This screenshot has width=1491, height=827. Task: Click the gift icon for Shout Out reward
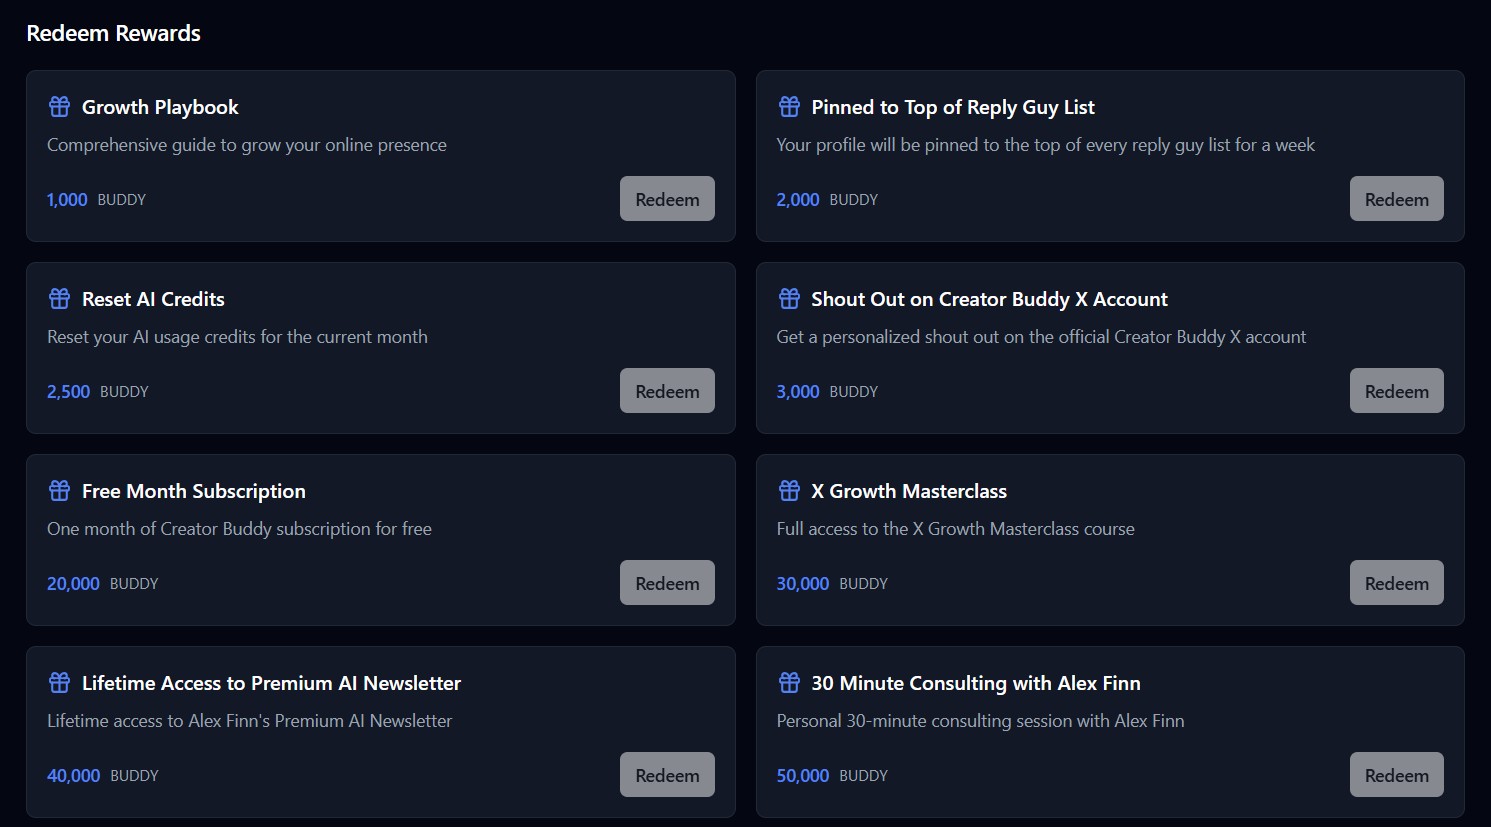coord(789,298)
